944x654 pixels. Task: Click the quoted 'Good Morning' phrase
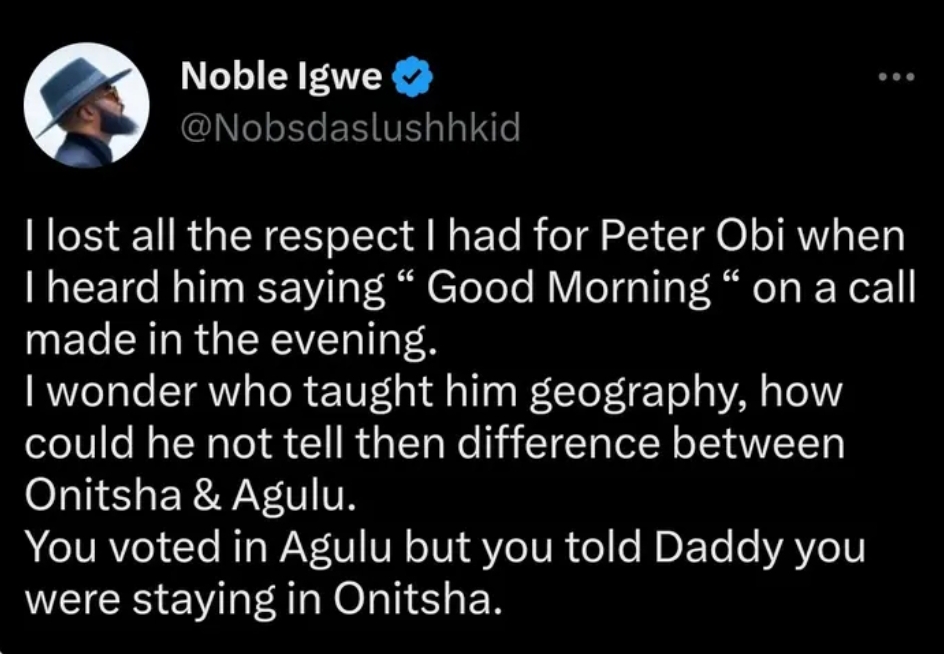click(x=568, y=288)
